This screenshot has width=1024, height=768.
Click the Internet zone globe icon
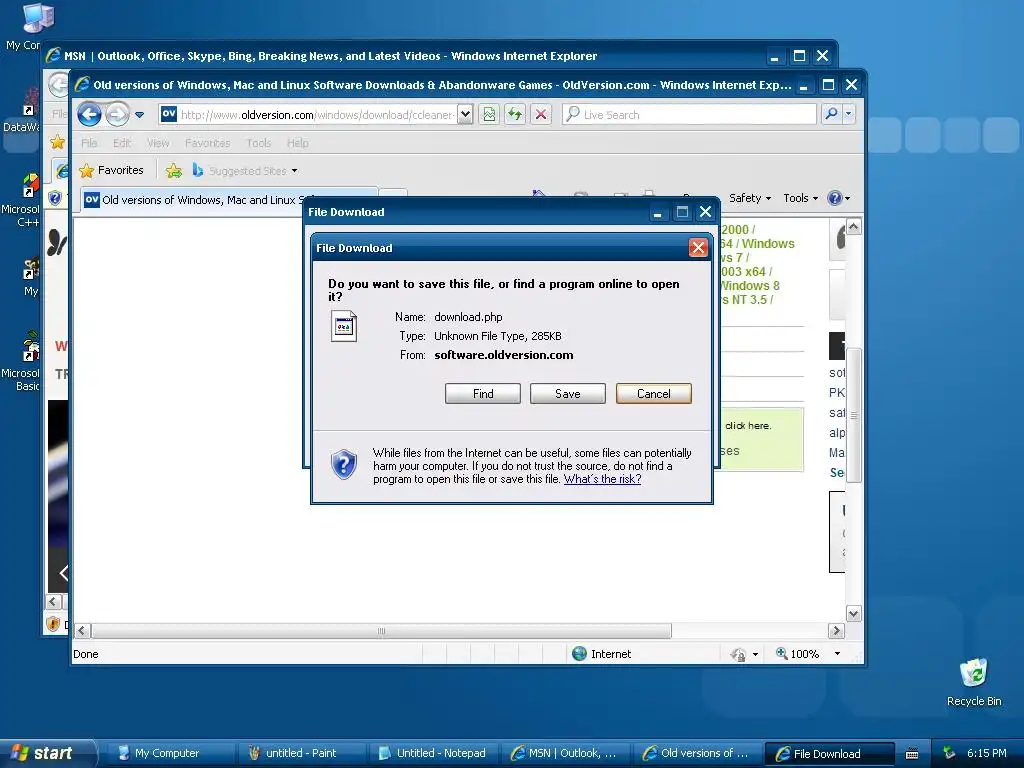click(579, 654)
